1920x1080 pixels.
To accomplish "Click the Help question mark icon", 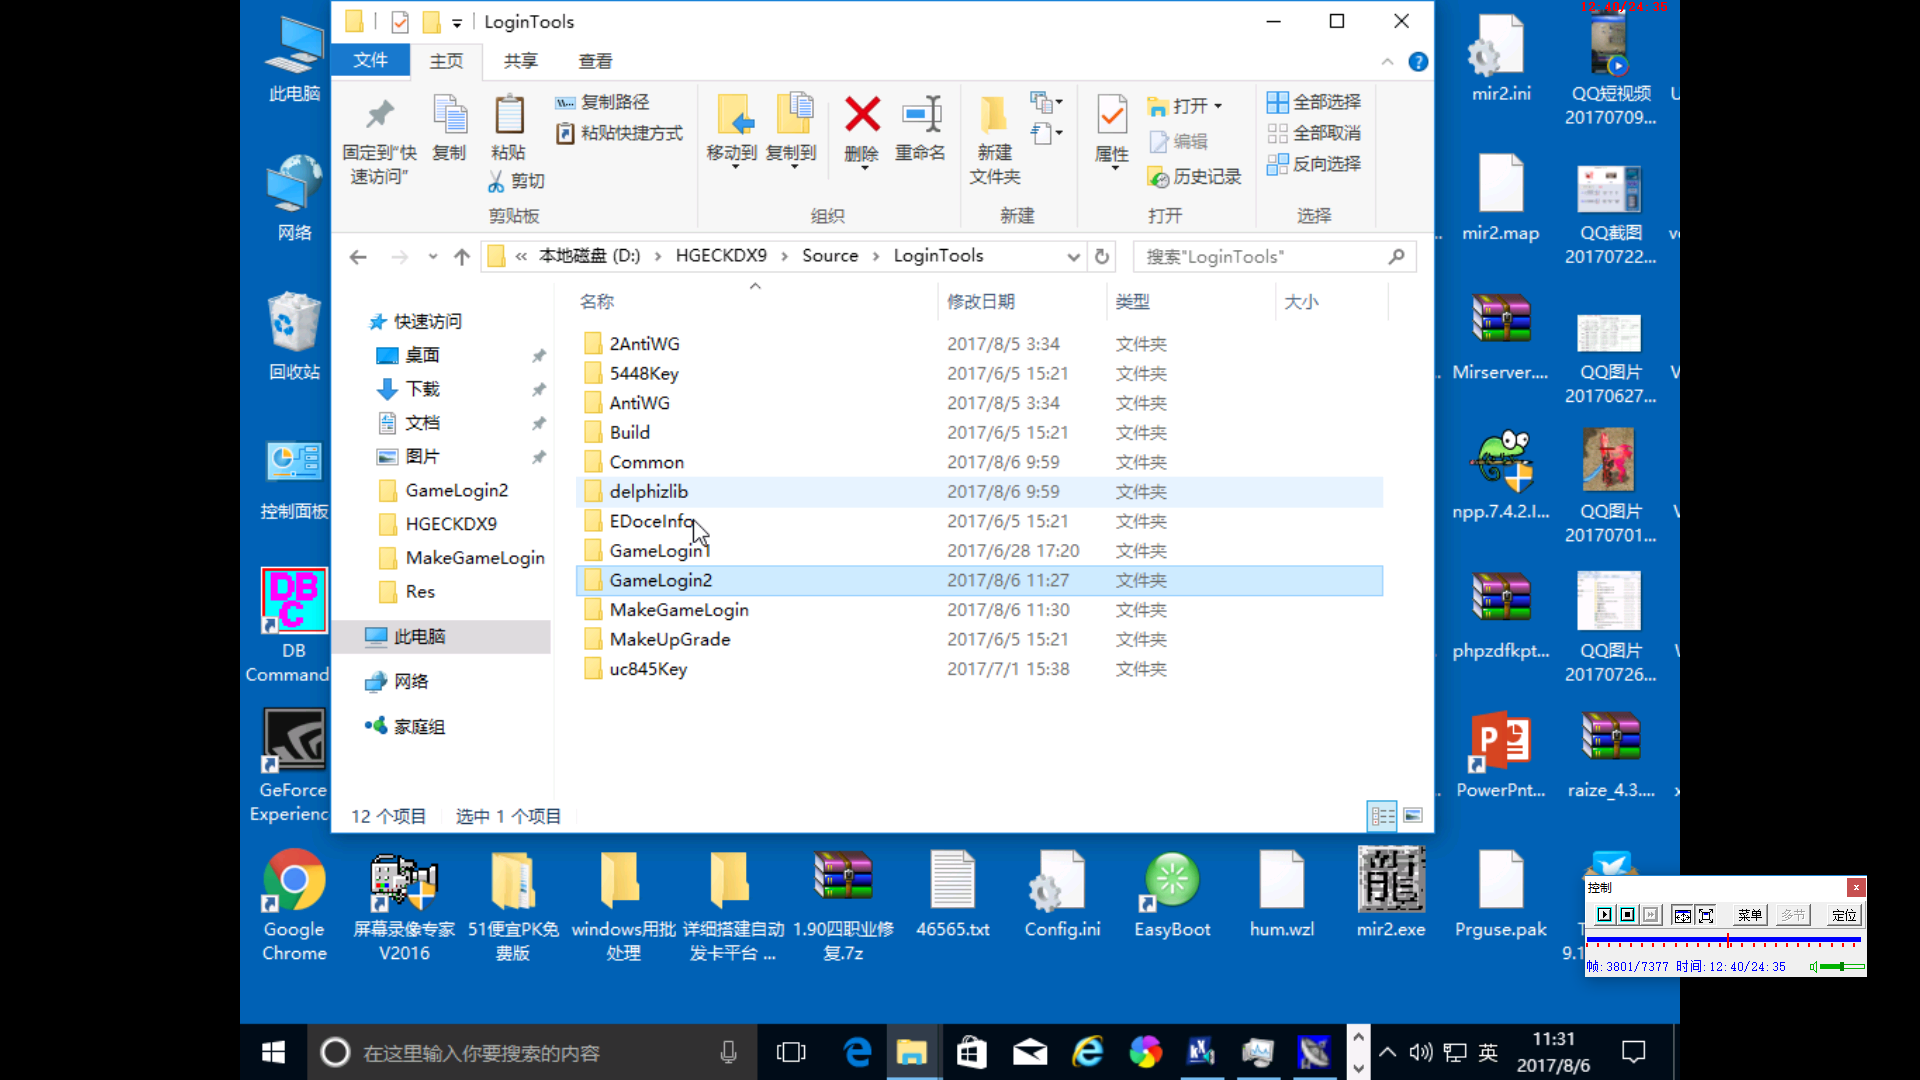I will [1418, 62].
